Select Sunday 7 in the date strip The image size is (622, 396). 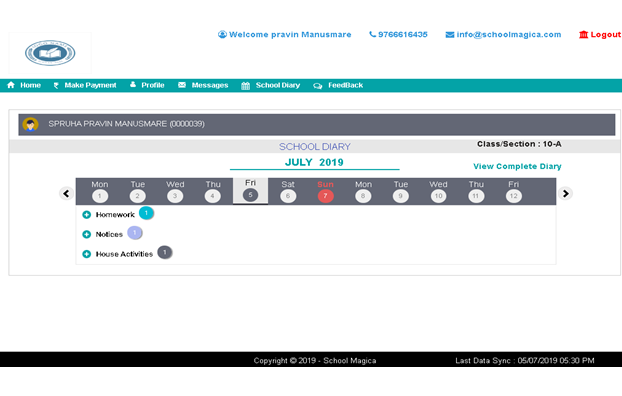click(325, 196)
